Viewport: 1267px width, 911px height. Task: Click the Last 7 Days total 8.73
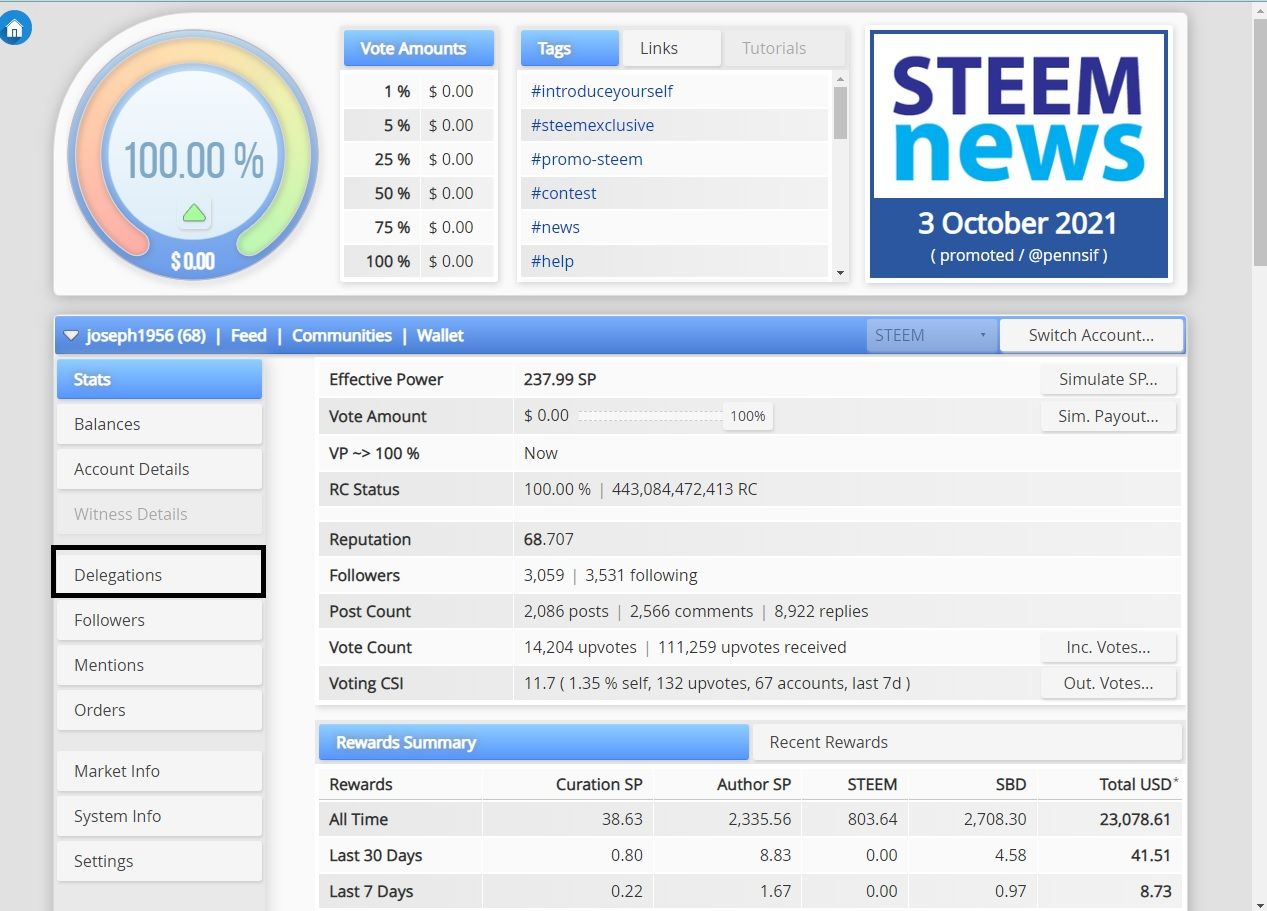click(x=1155, y=891)
